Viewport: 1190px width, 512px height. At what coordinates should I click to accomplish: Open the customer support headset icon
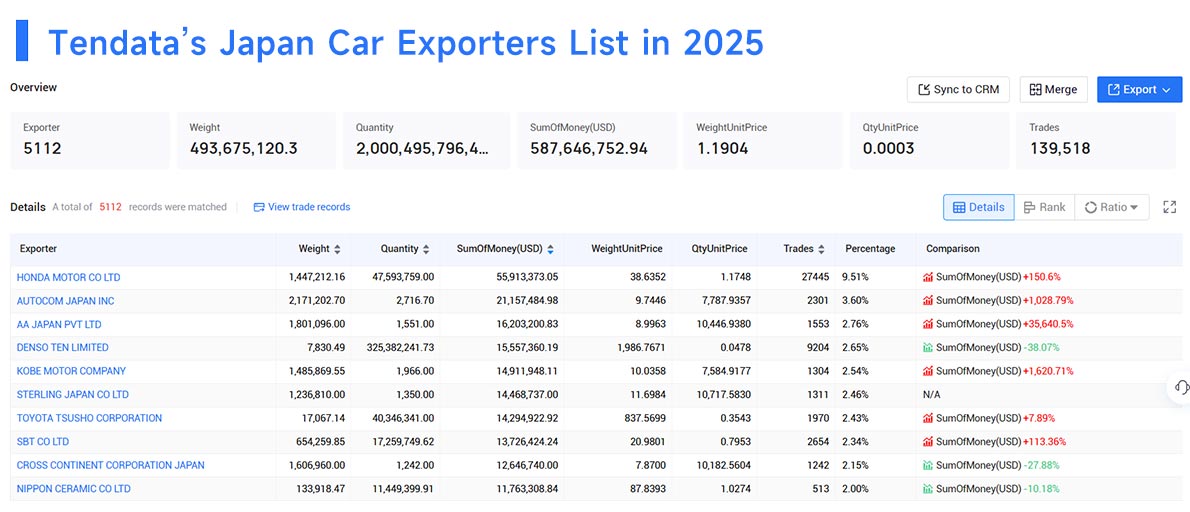1181,387
